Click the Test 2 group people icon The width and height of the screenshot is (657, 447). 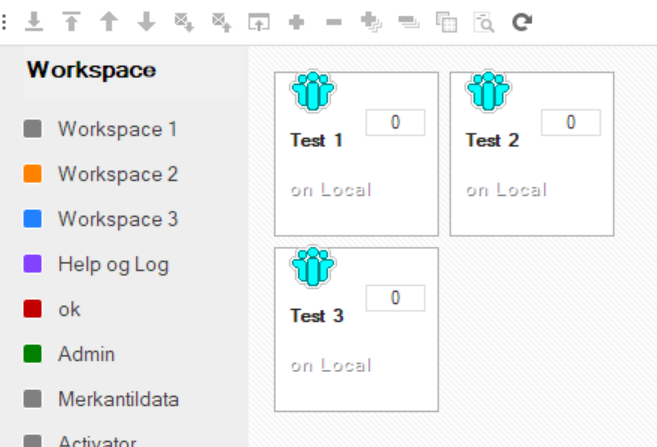click(x=488, y=91)
